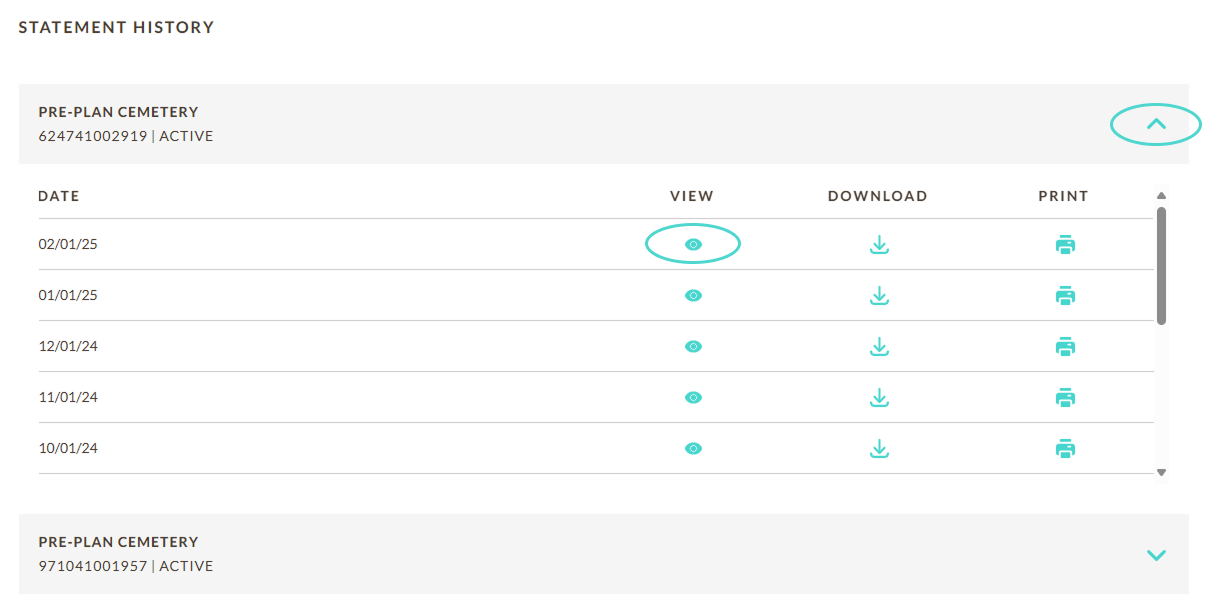Click the scrollbar up arrow

point(1161,196)
